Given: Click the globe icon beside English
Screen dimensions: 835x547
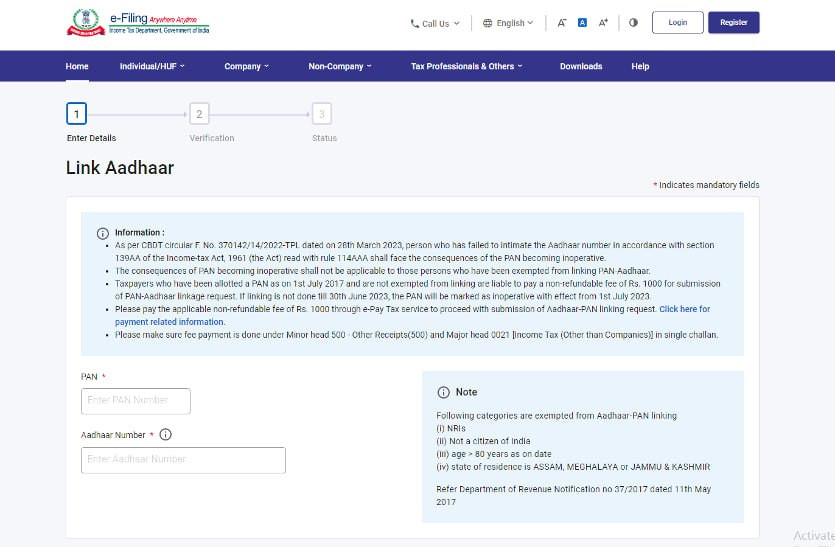Looking at the screenshot, I should pos(487,23).
